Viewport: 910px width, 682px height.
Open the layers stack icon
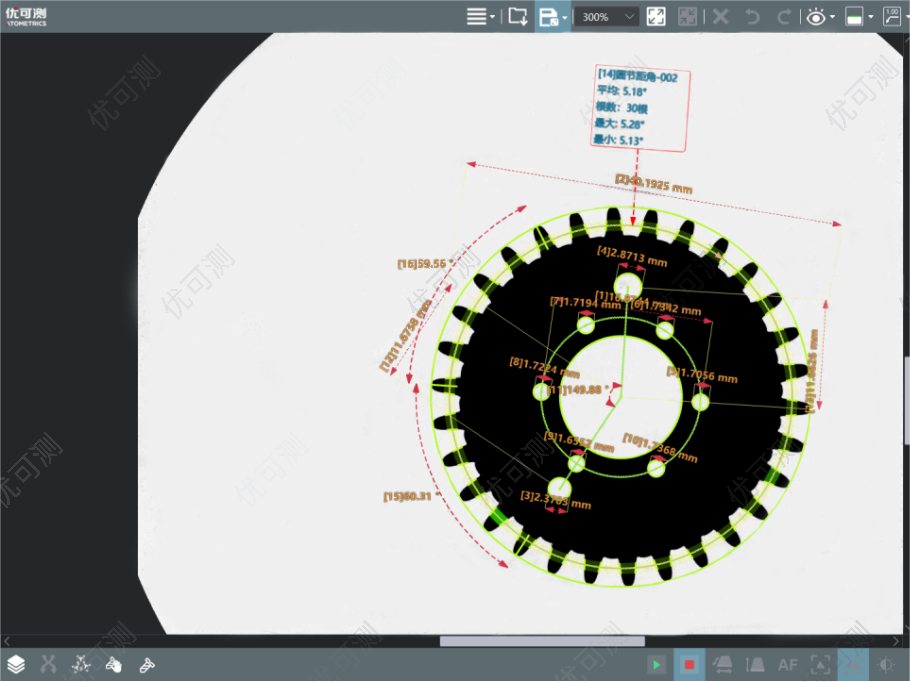[16, 664]
